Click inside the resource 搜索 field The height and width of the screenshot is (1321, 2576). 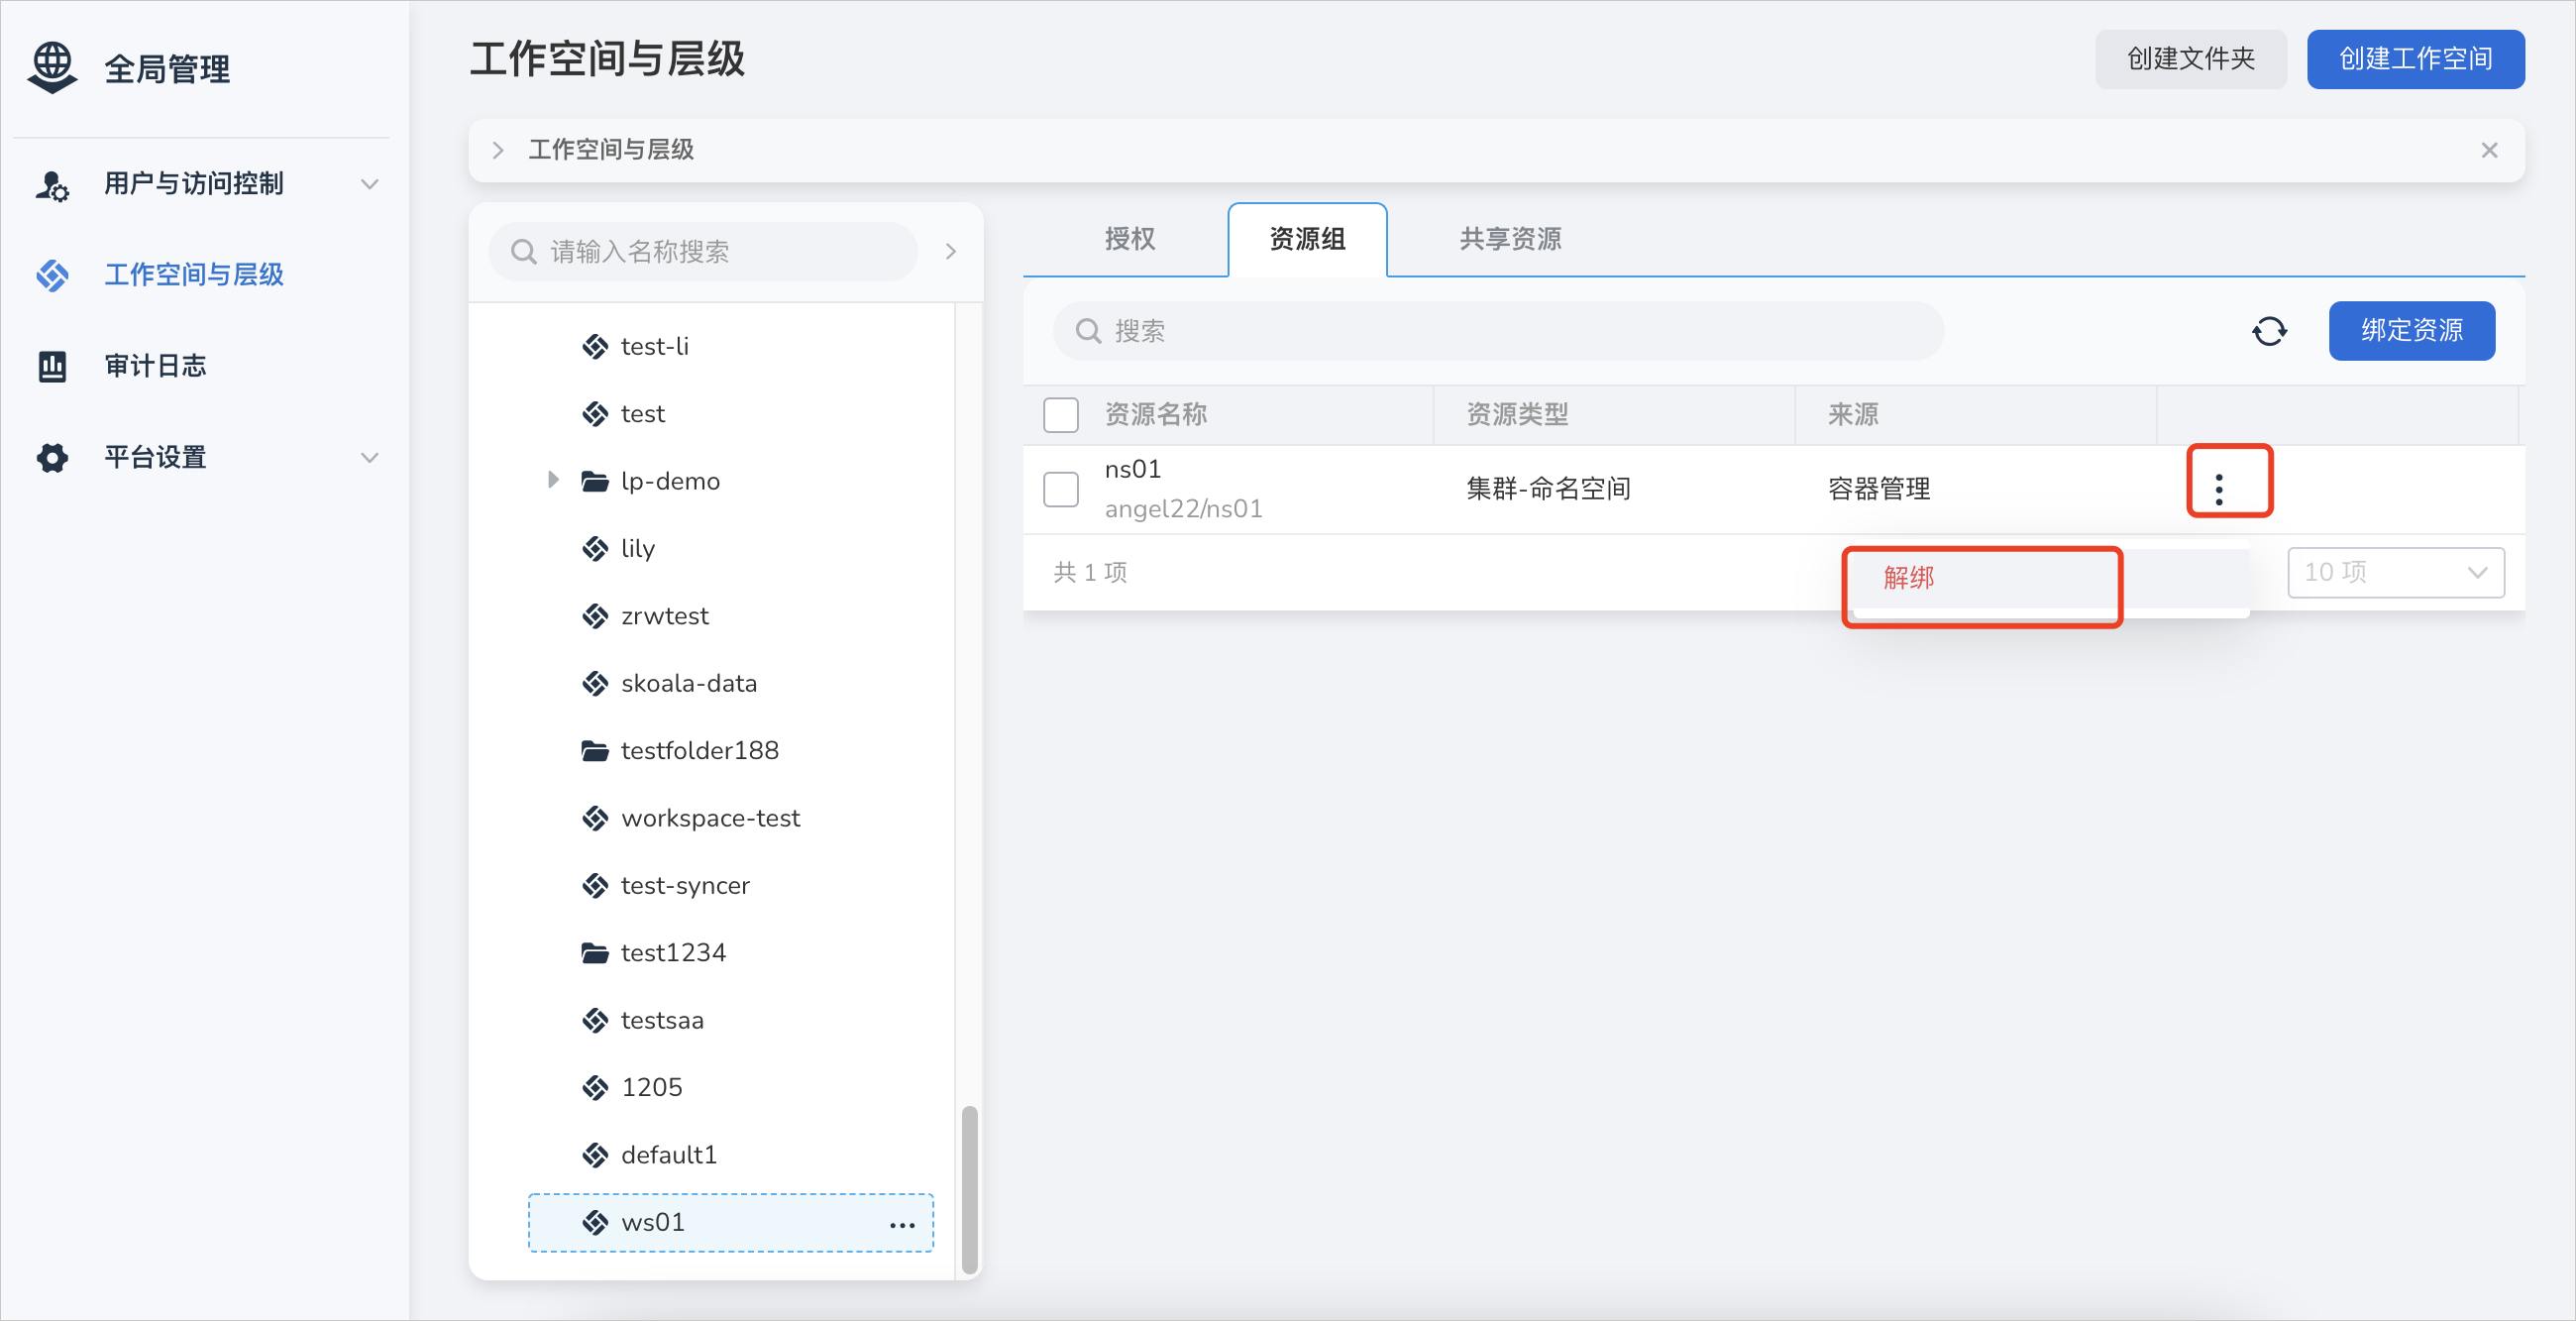(1498, 331)
